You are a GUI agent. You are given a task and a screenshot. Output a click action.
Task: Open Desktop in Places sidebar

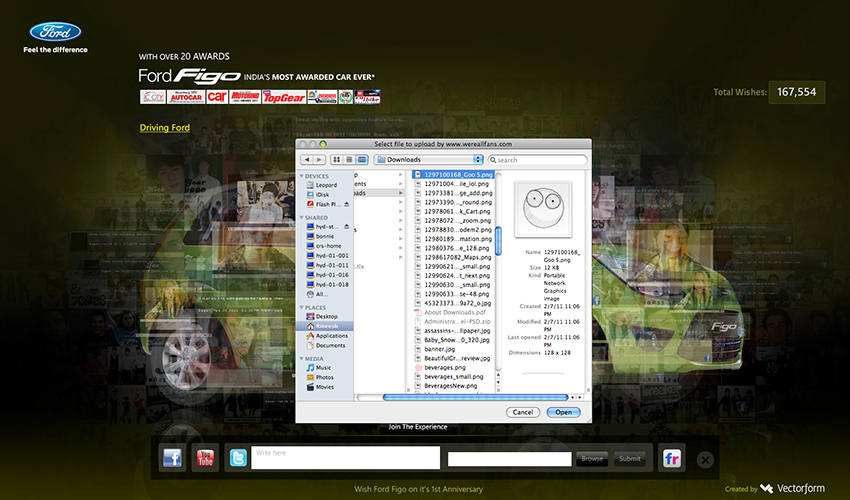(x=325, y=316)
